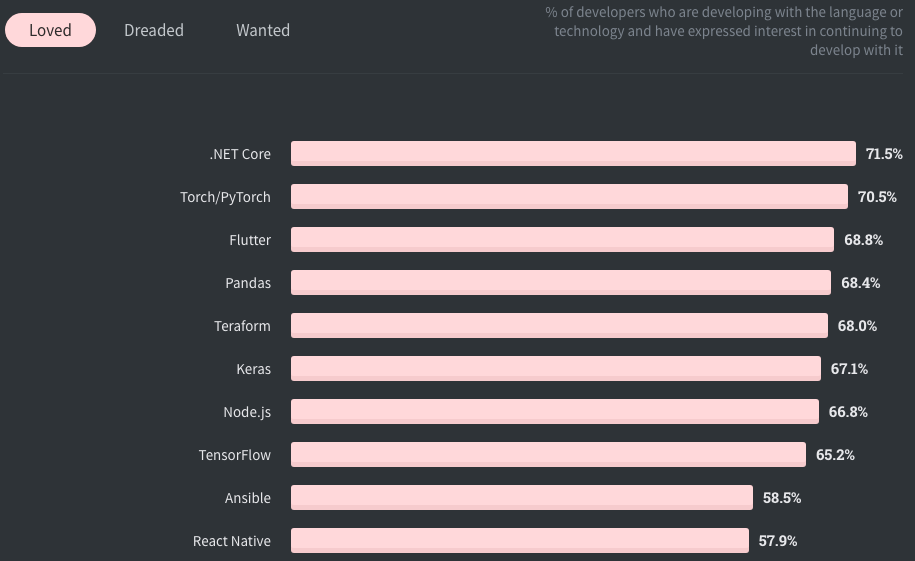The width and height of the screenshot is (915, 561).
Task: Click the TensorFlow label text
Action: tap(235, 455)
